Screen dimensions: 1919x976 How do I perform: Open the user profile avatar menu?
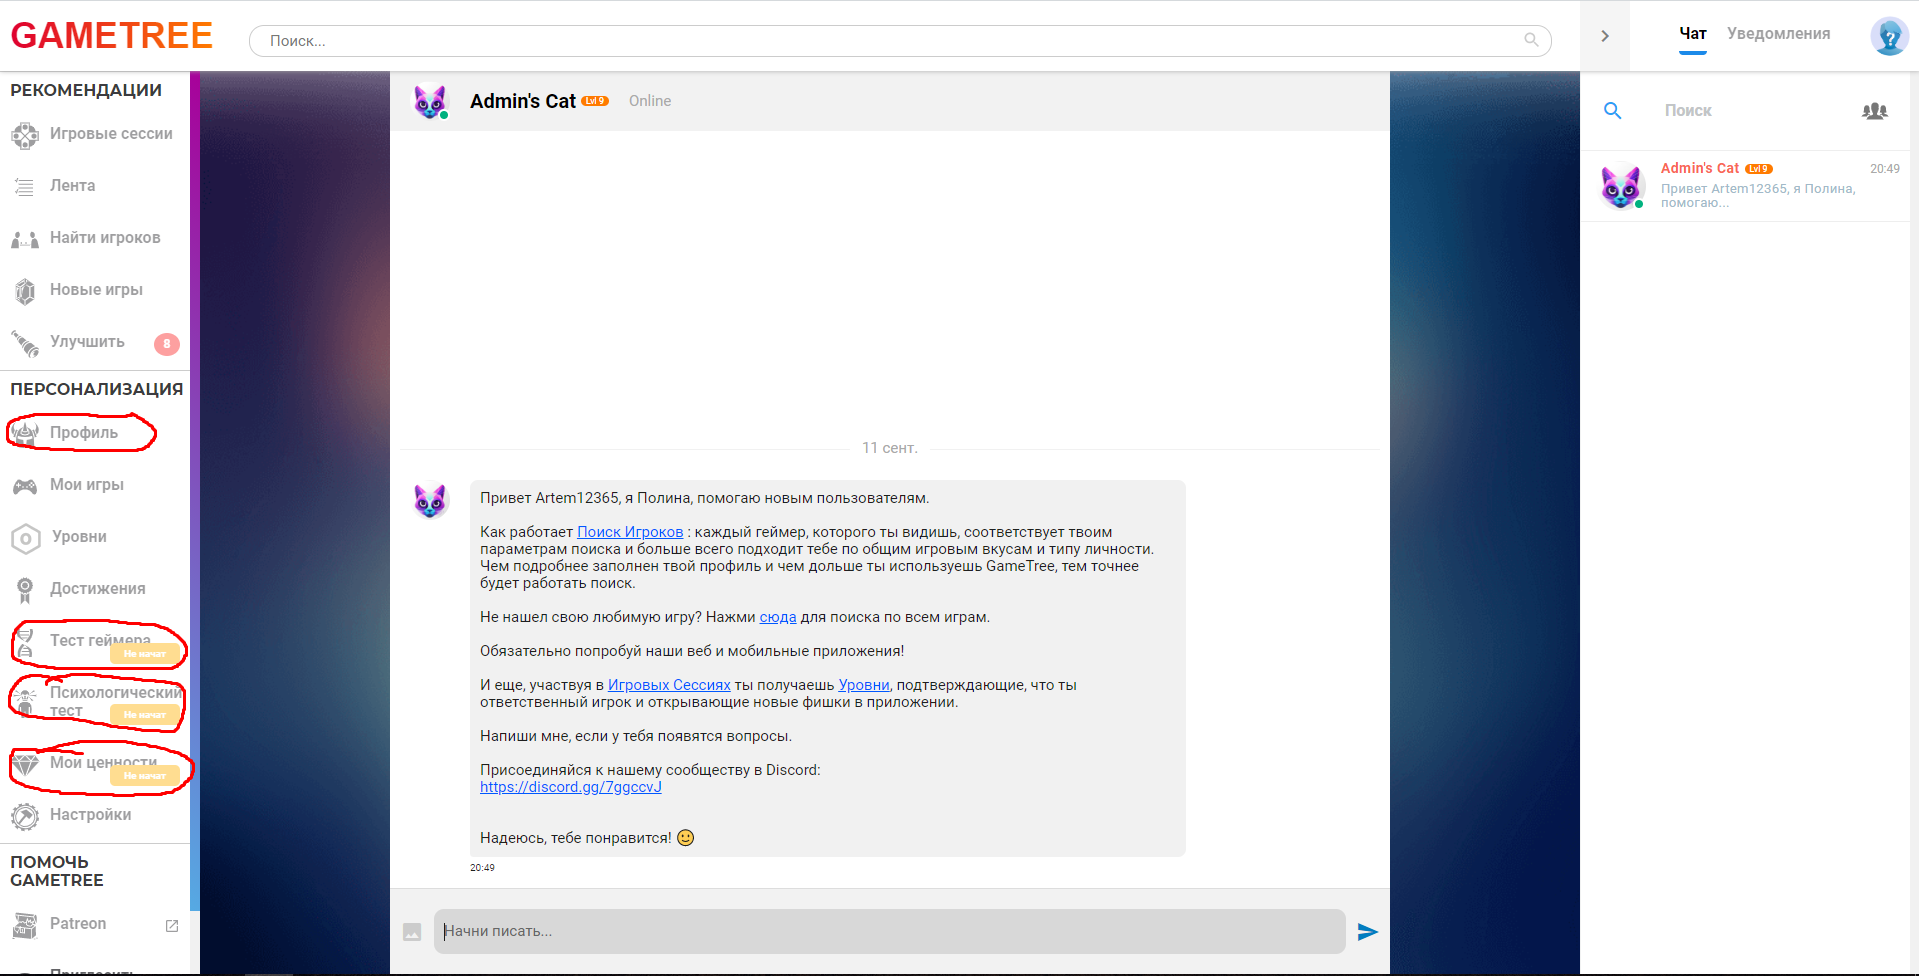tap(1888, 36)
